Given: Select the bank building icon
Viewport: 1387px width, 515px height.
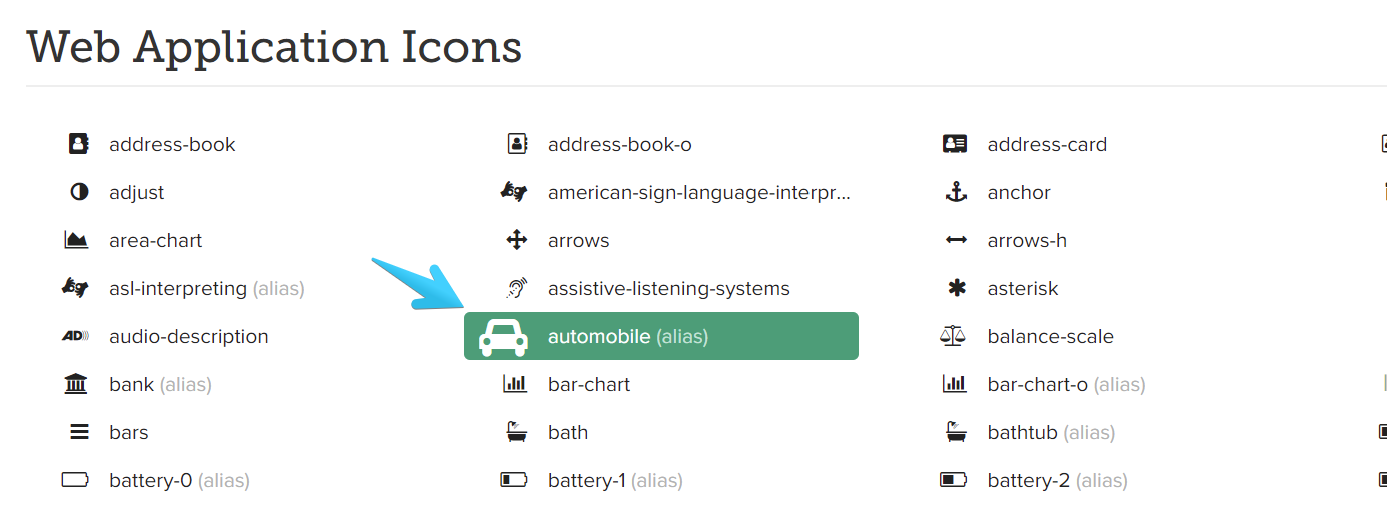Looking at the screenshot, I should tap(76, 384).
